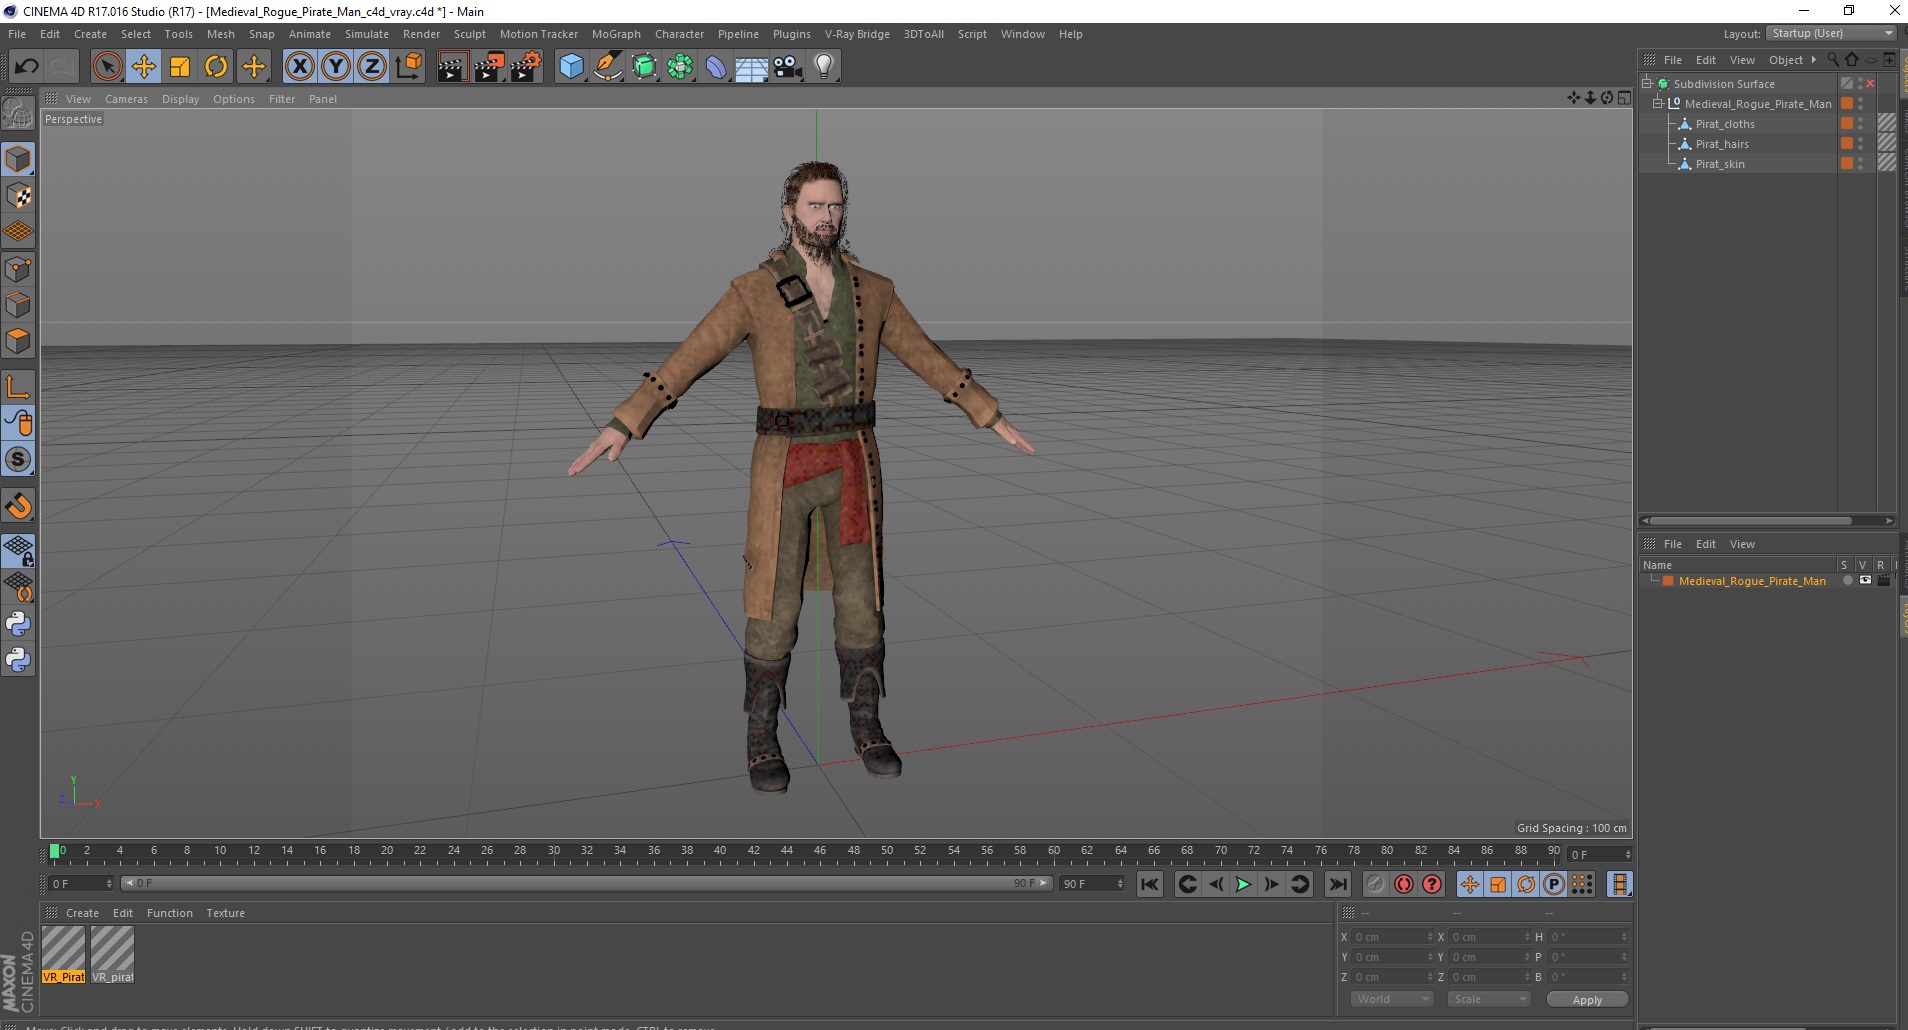This screenshot has height=1030, width=1908.
Task: Activate the Scale tool
Action: (x=180, y=67)
